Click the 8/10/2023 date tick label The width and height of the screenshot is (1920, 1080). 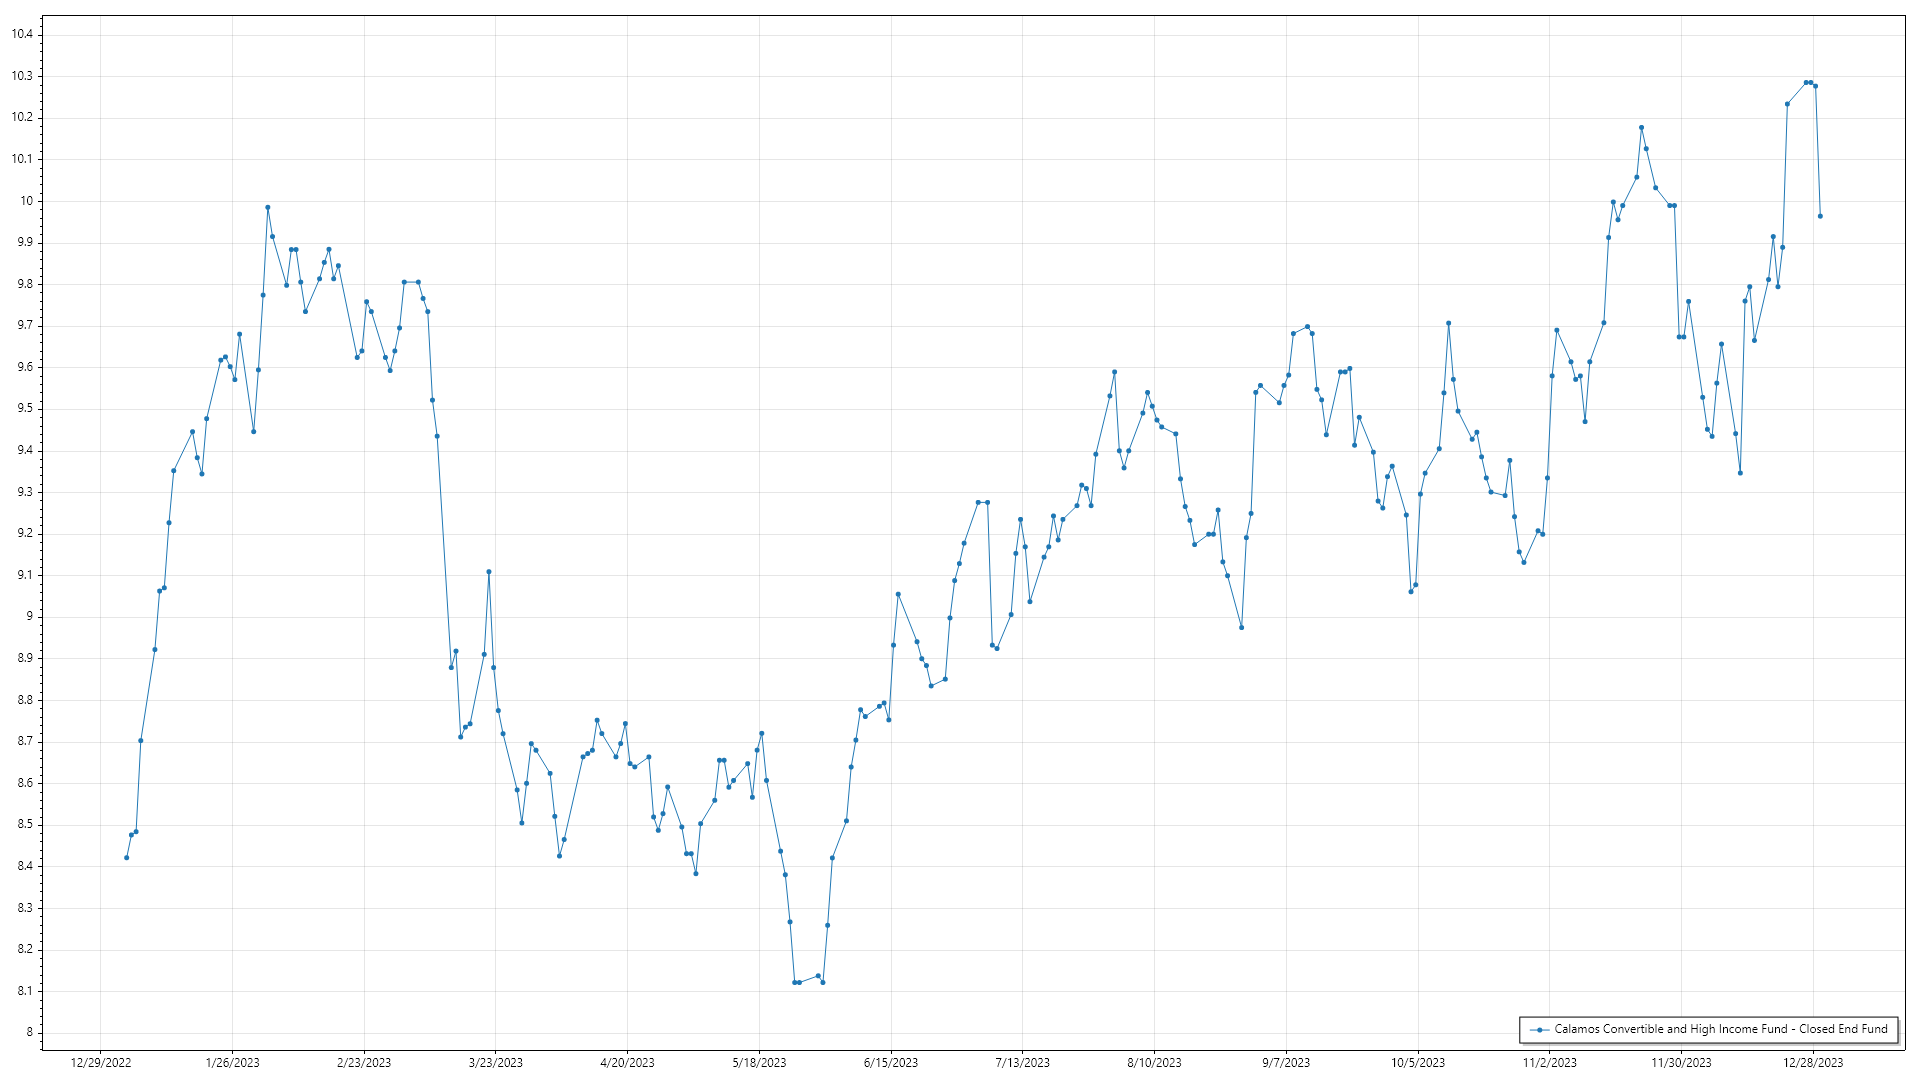coord(1154,1063)
